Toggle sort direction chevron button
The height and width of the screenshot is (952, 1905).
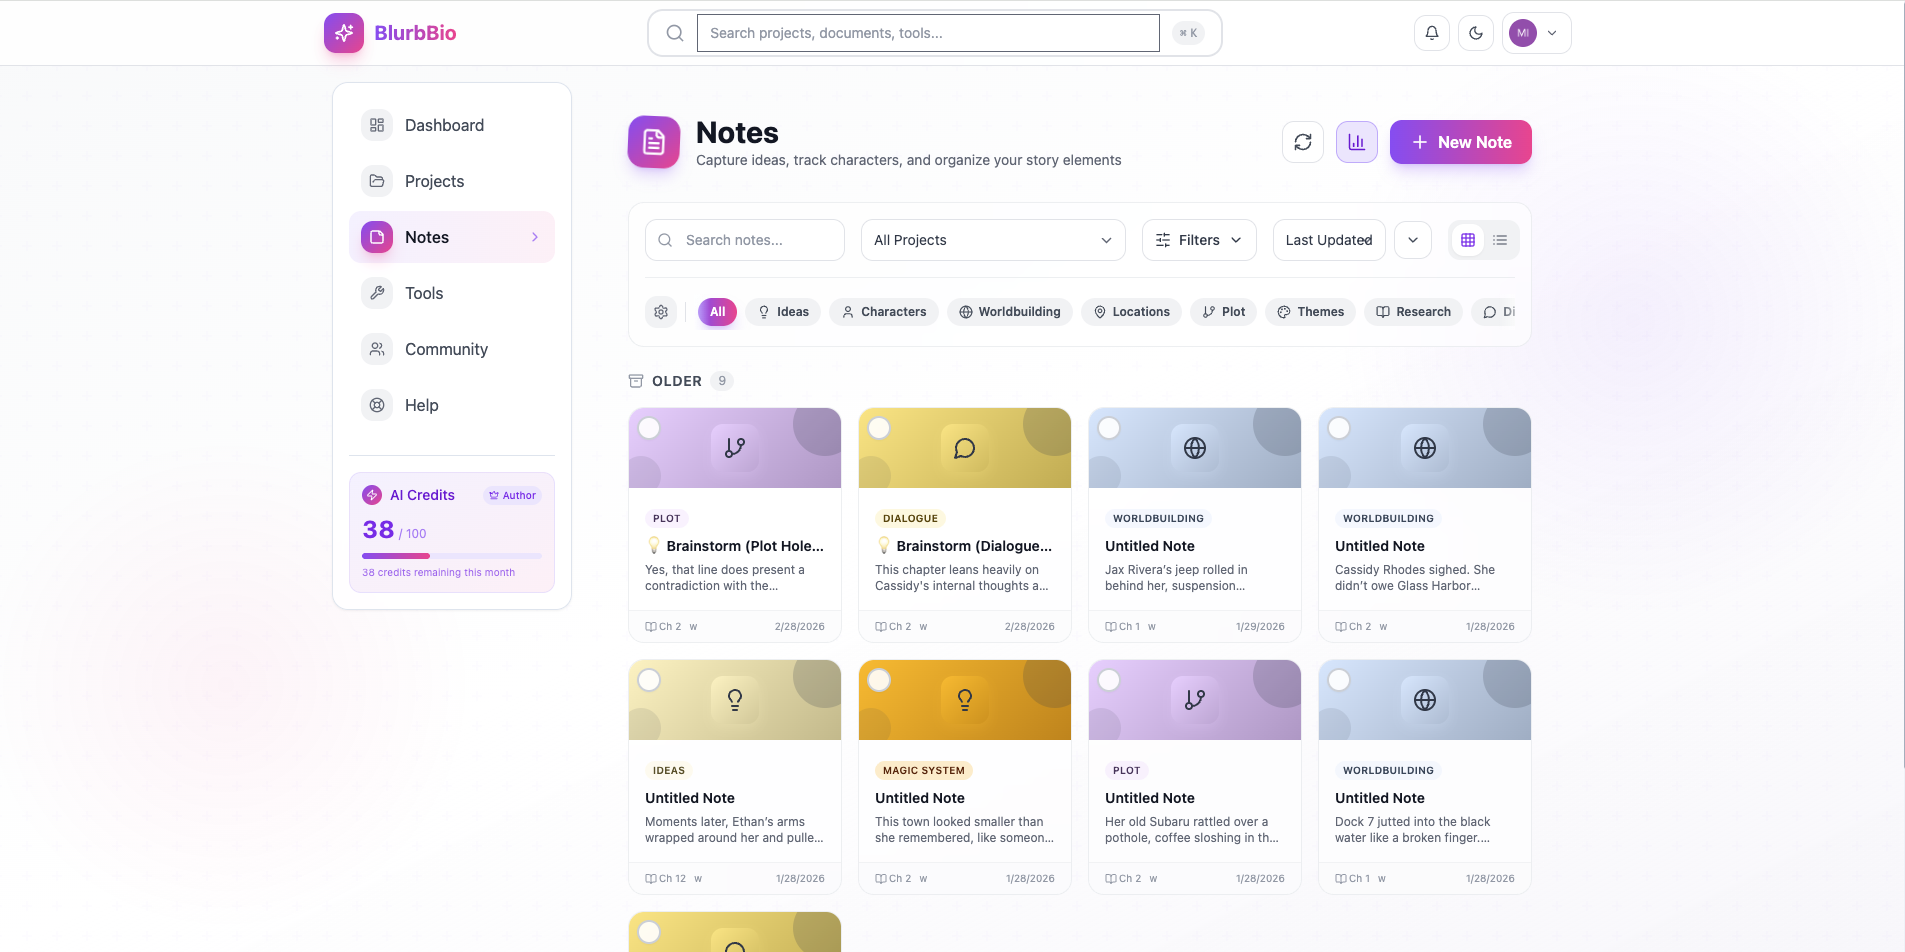(1413, 240)
